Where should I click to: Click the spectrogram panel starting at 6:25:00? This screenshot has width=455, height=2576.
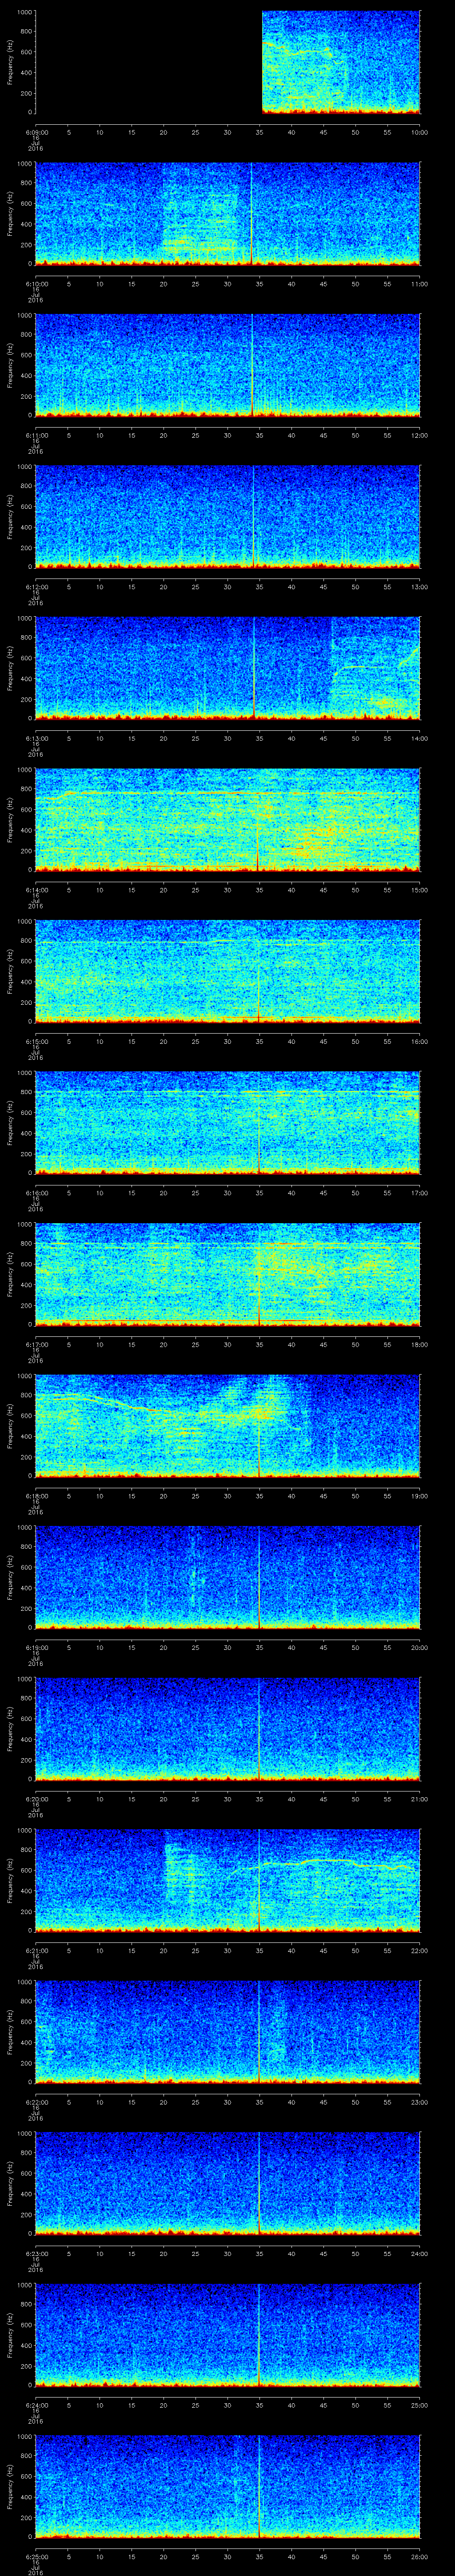click(x=228, y=2487)
